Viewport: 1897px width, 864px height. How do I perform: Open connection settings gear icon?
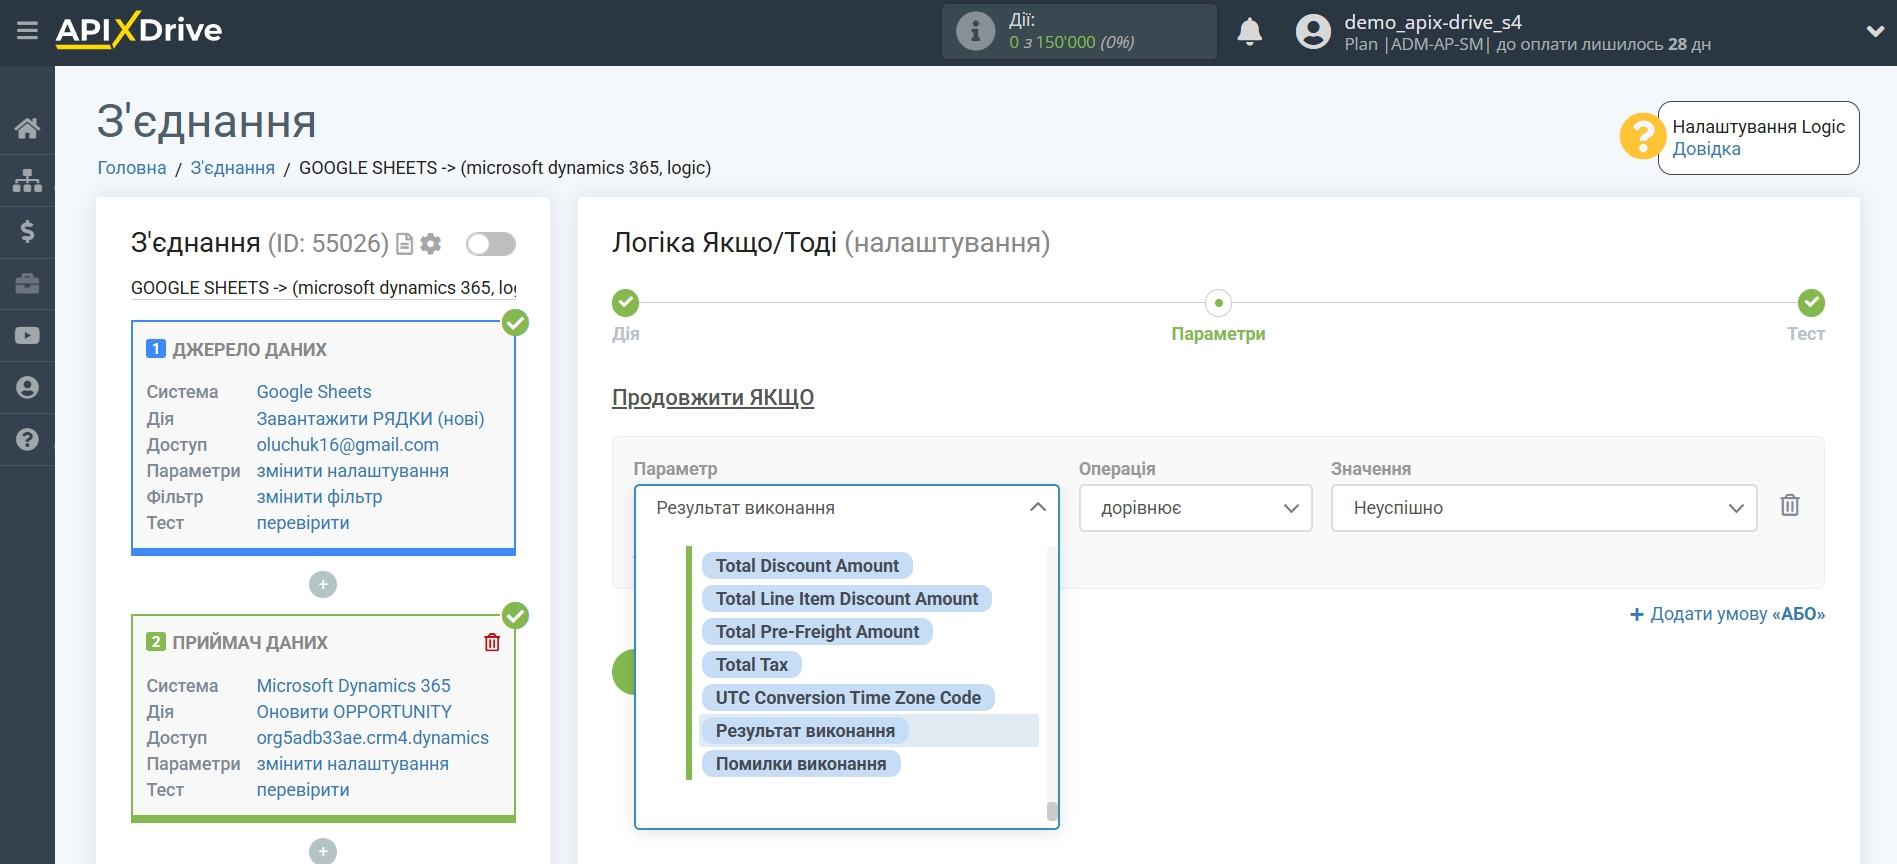coord(431,244)
